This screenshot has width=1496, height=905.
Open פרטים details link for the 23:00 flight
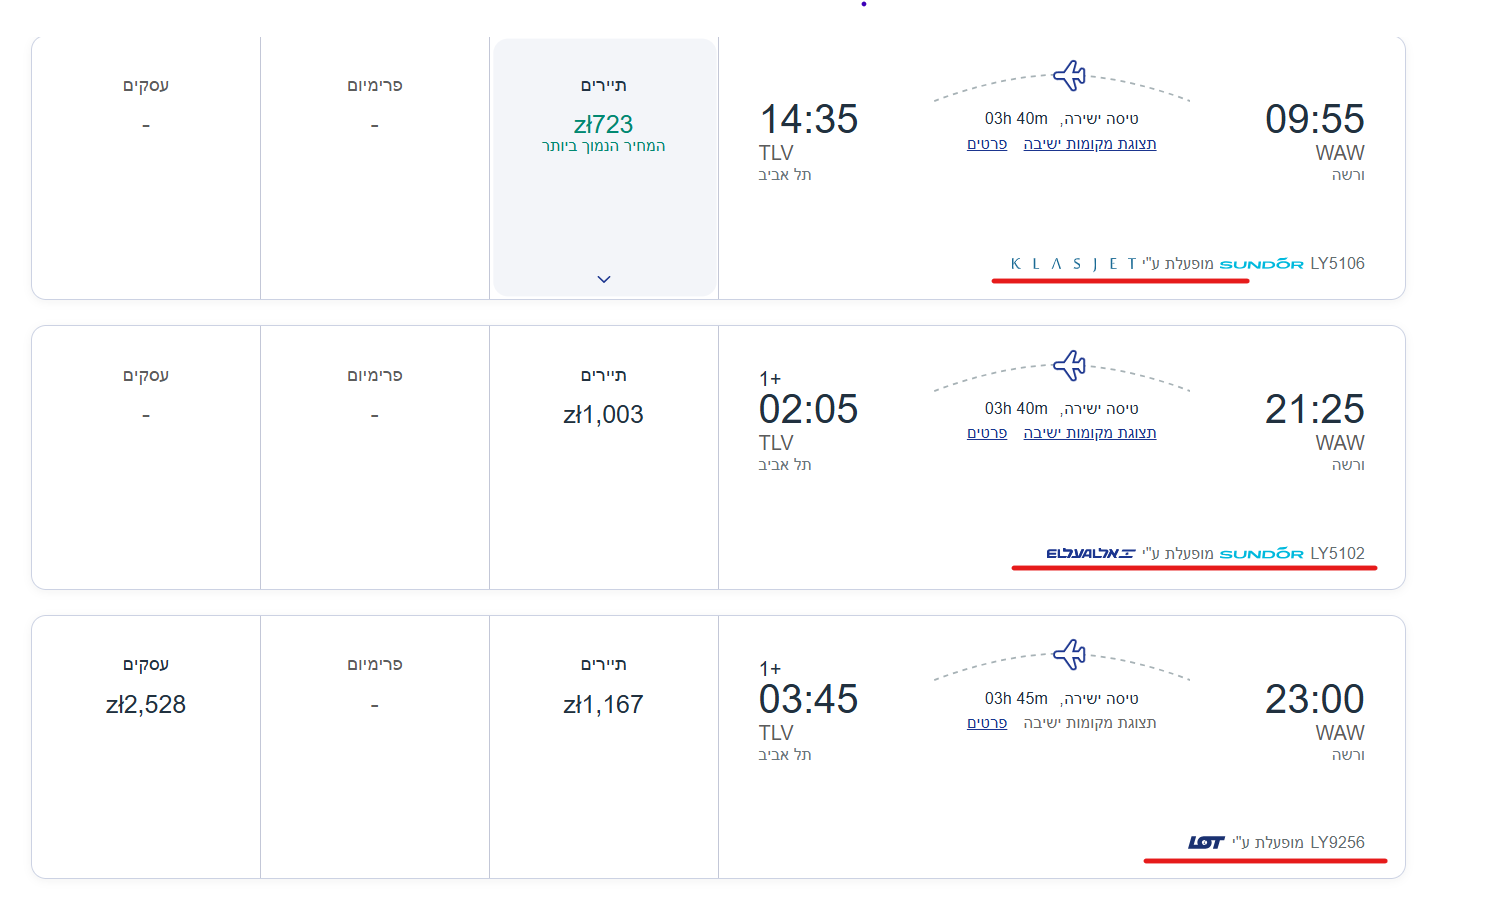point(987,723)
